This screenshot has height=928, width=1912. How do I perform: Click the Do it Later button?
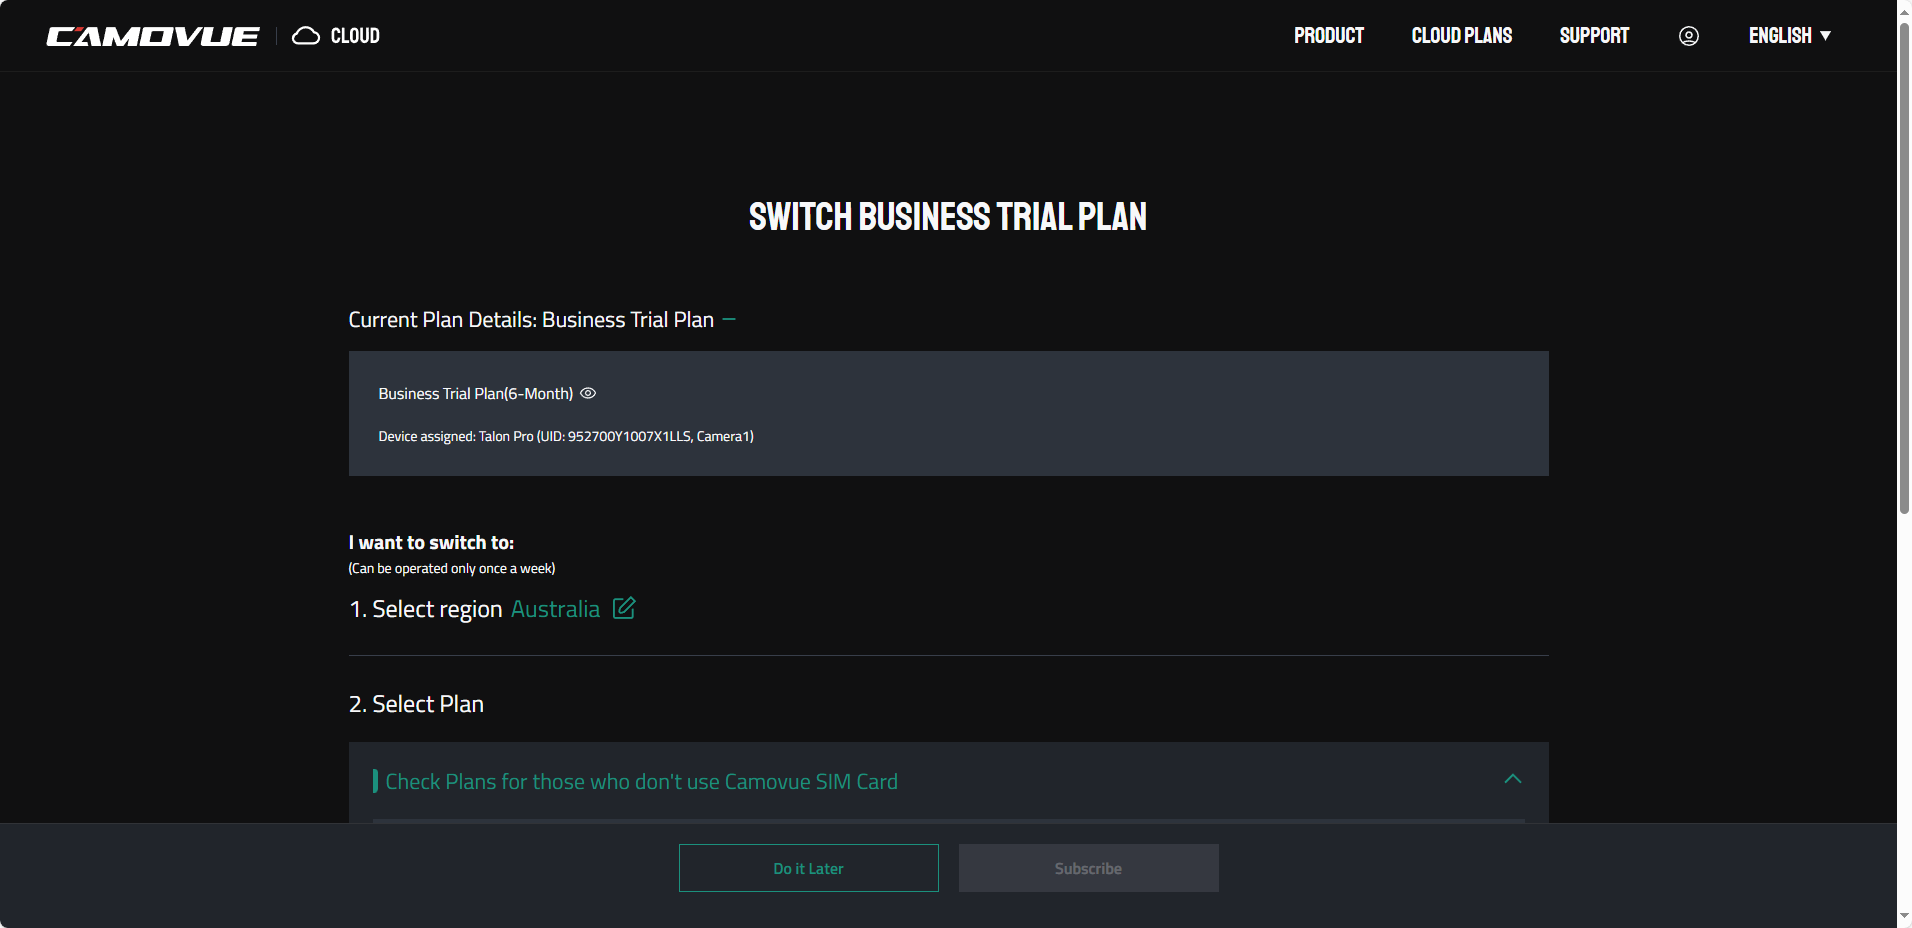pyautogui.click(x=809, y=868)
